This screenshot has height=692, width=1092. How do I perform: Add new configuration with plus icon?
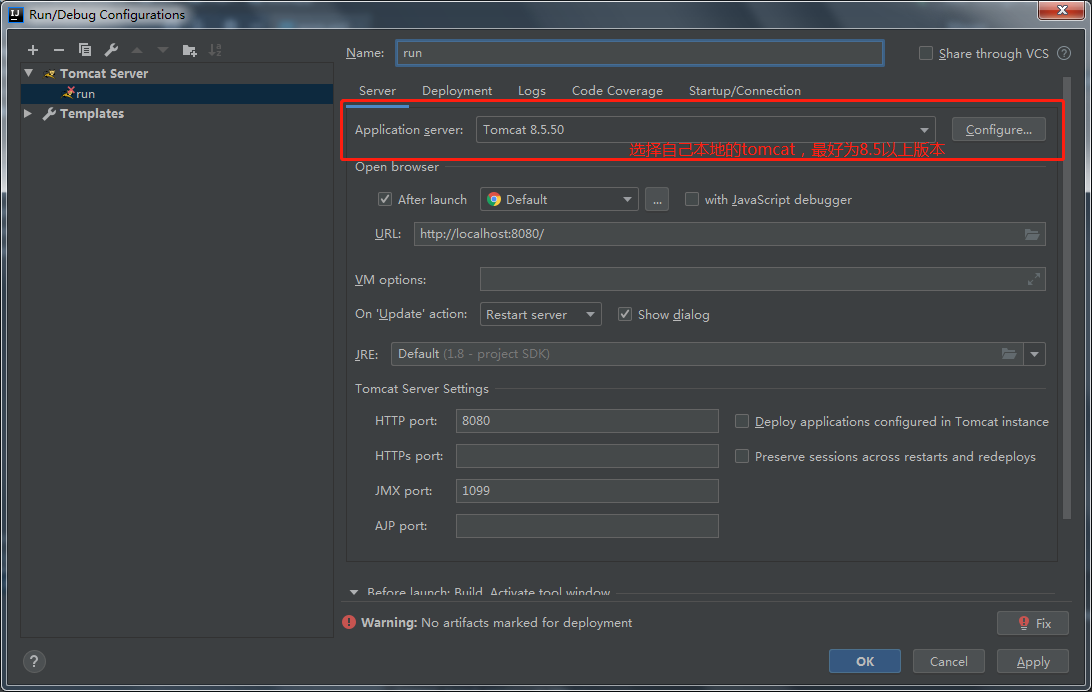[x=33, y=50]
